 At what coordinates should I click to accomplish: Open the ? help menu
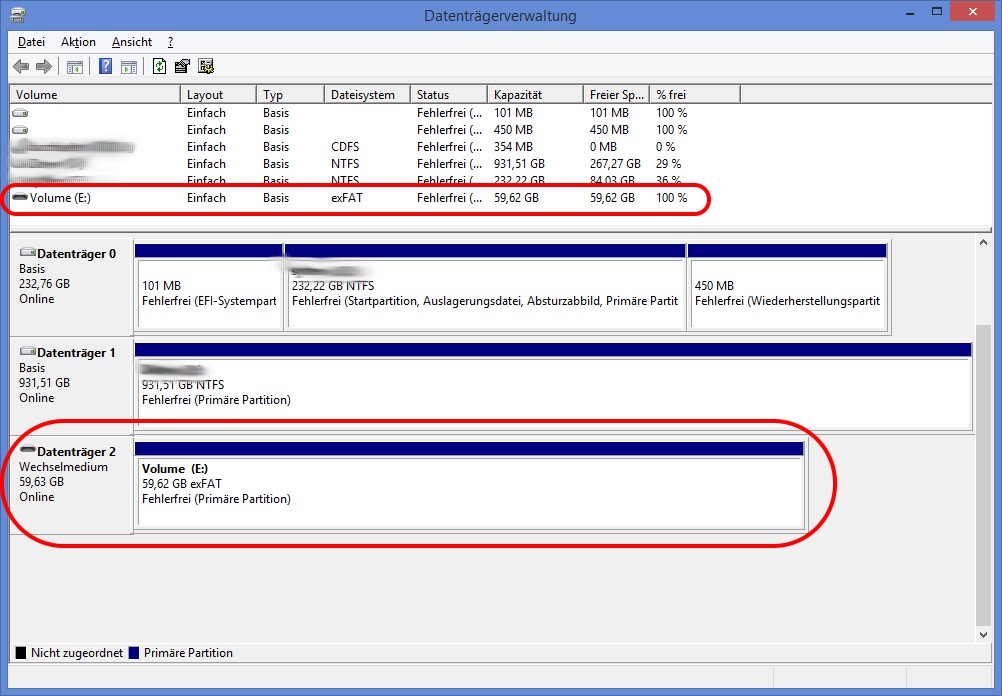pos(170,42)
